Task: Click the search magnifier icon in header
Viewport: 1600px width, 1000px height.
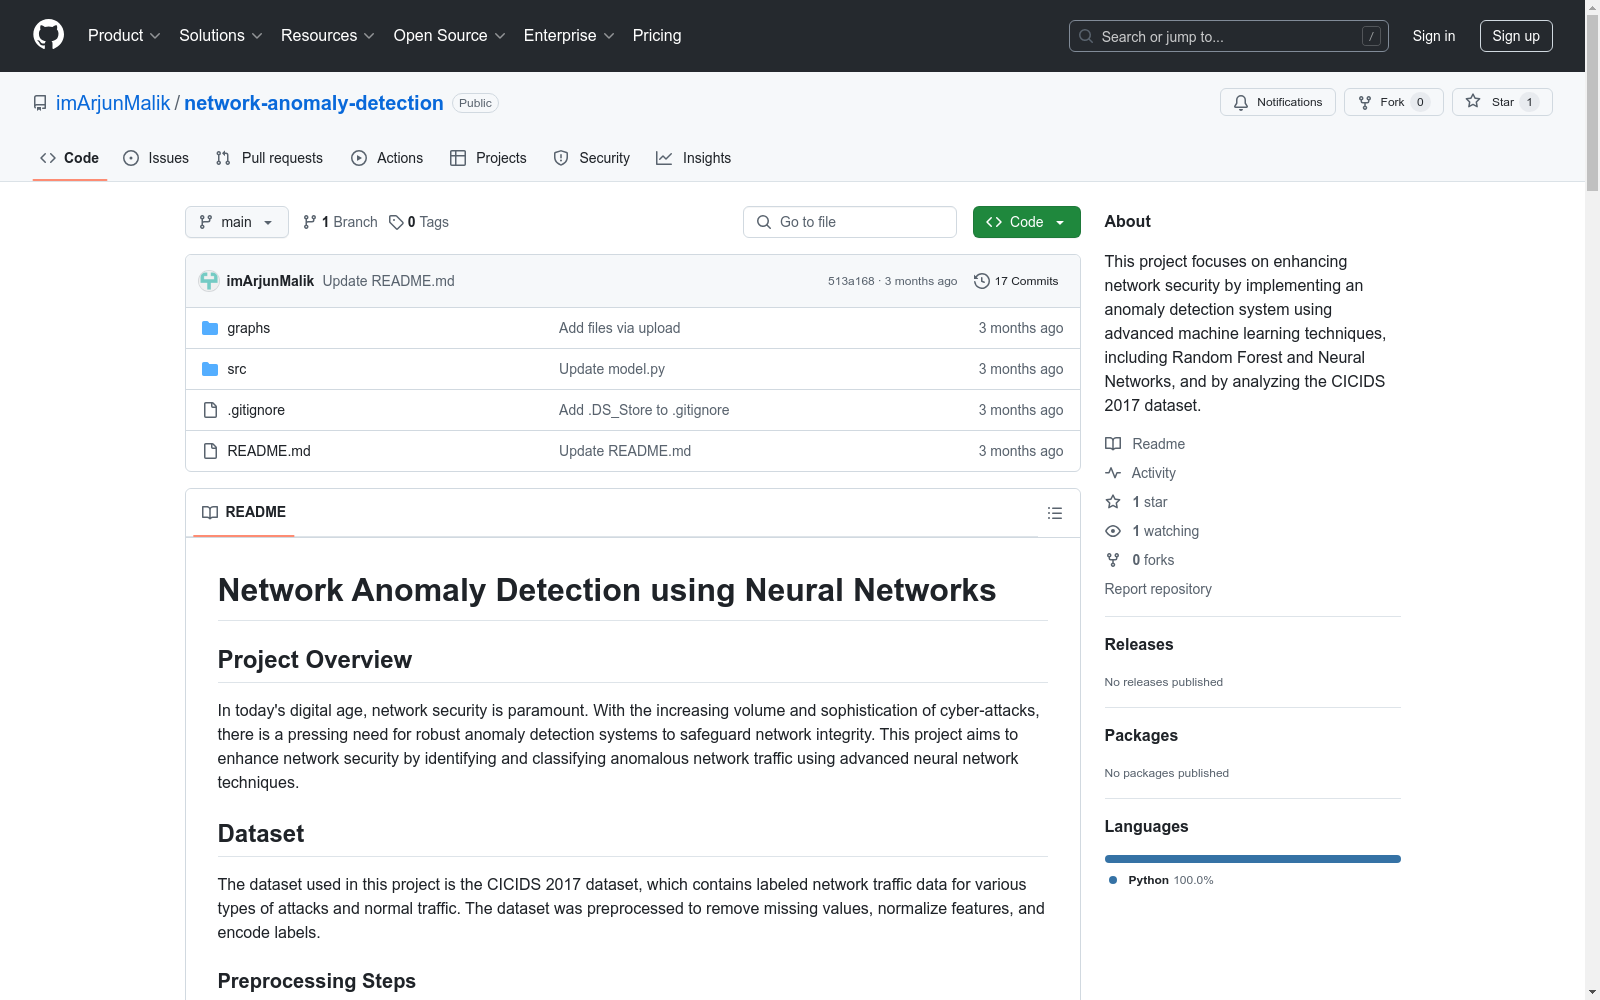Action: [1086, 36]
